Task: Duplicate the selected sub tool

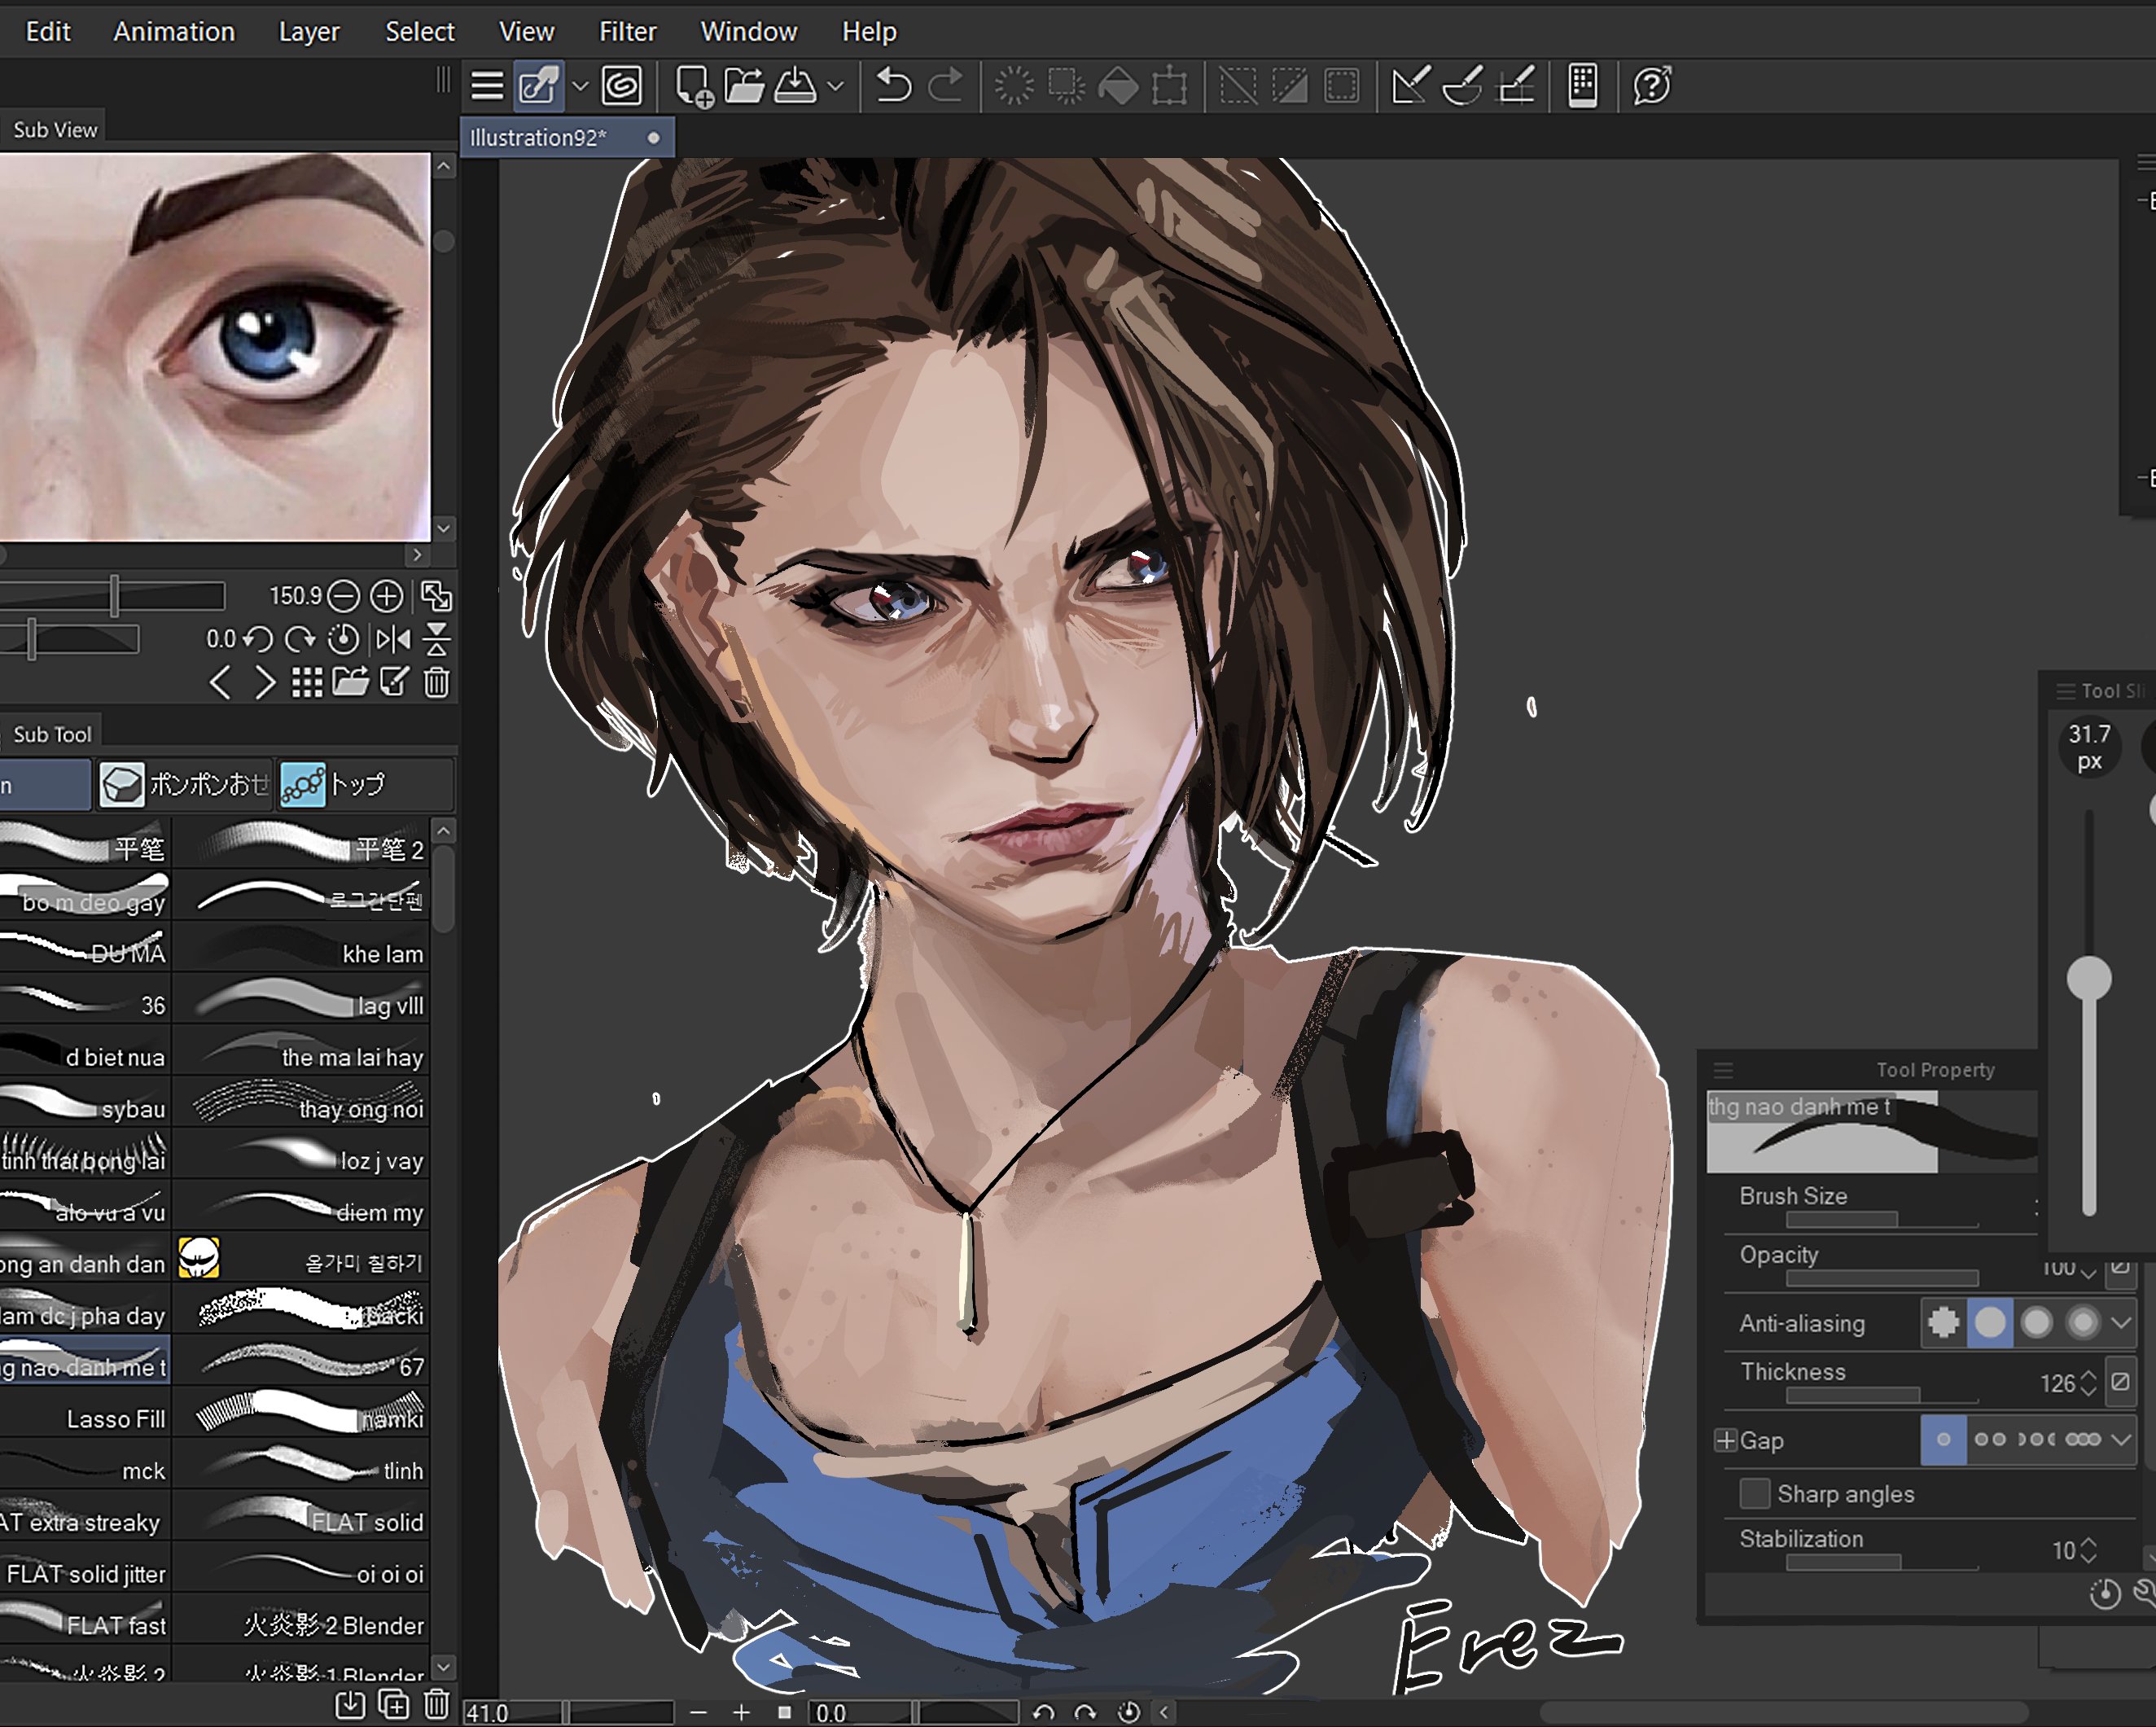Action: [x=393, y=1705]
